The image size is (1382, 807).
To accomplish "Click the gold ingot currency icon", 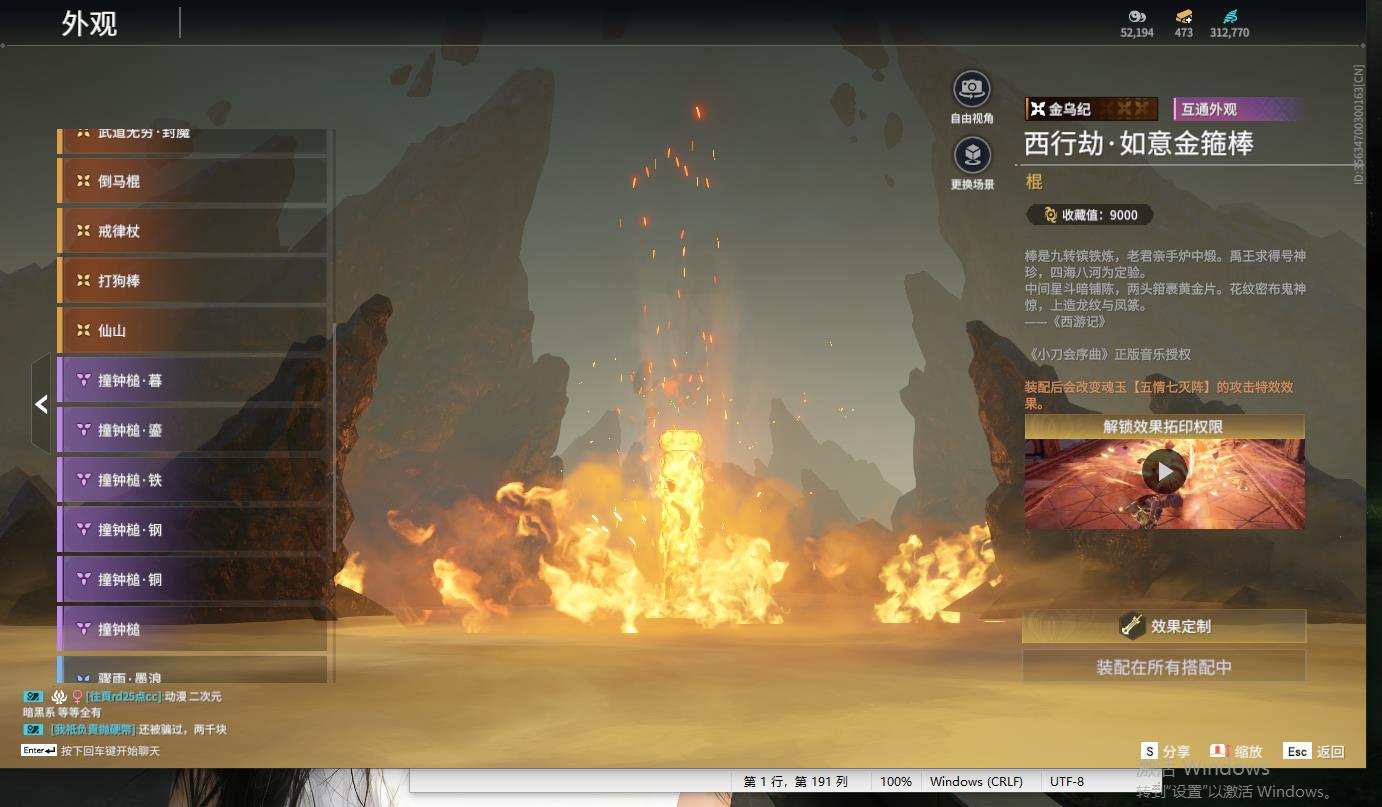I will click(1184, 16).
